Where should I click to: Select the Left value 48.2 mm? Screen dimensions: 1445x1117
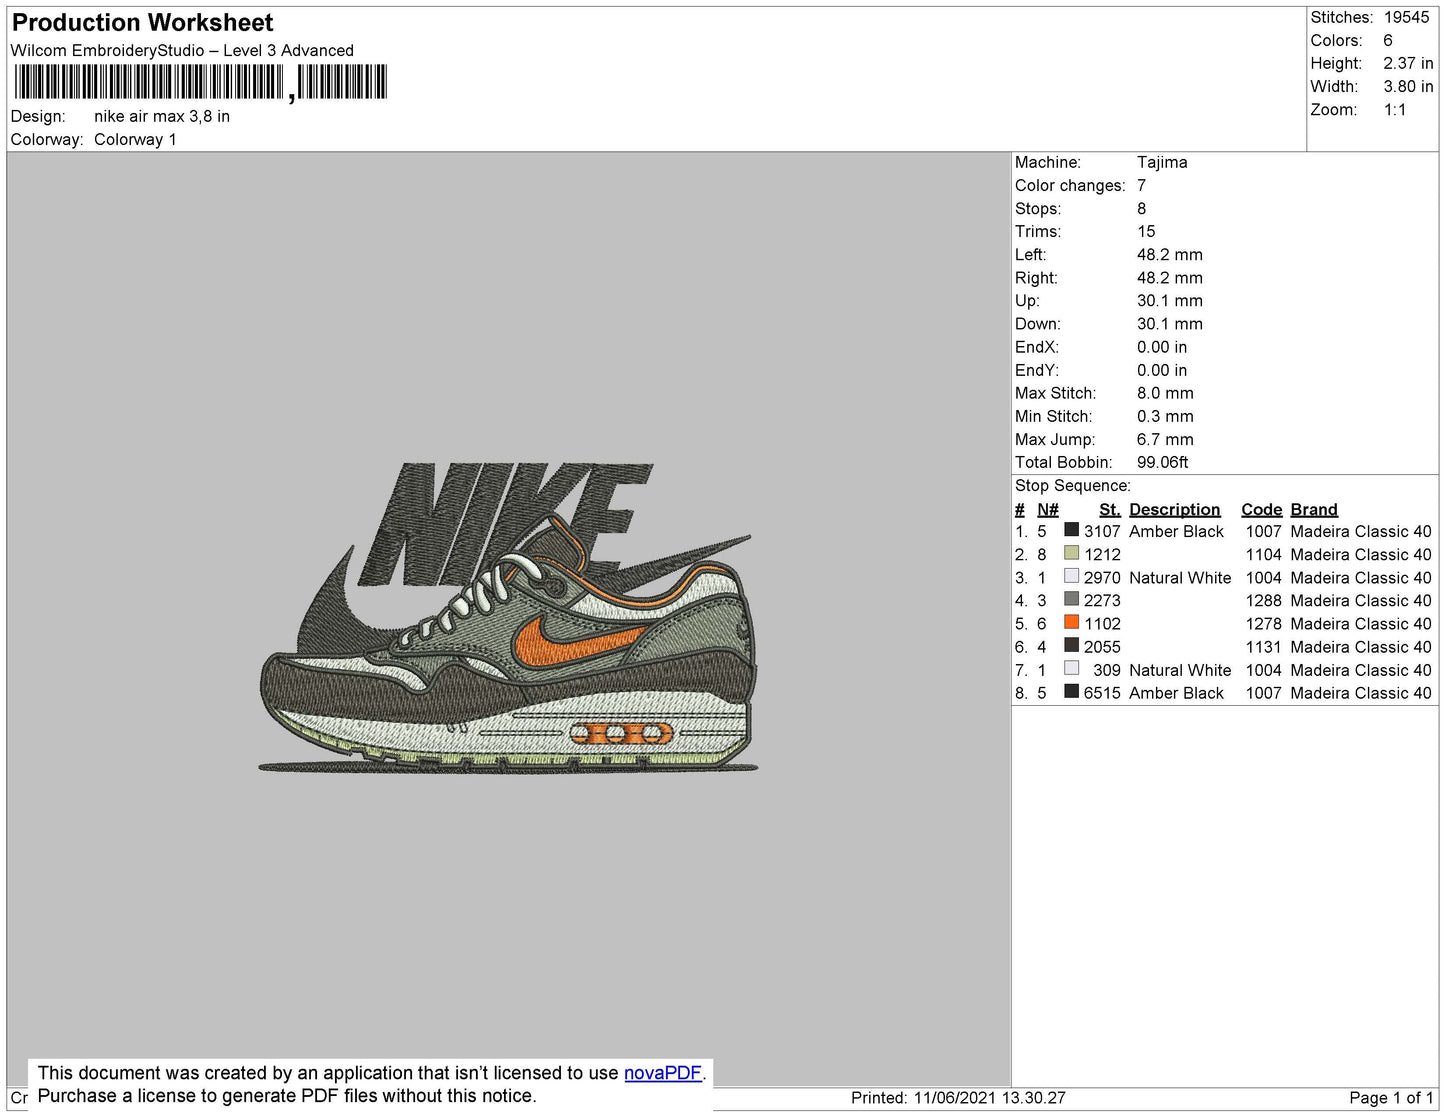[1170, 254]
